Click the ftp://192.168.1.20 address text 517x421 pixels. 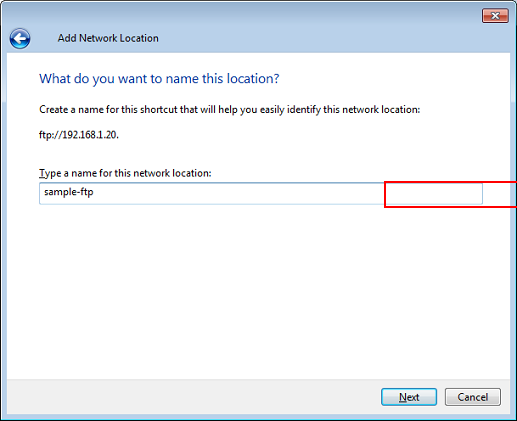click(79, 135)
